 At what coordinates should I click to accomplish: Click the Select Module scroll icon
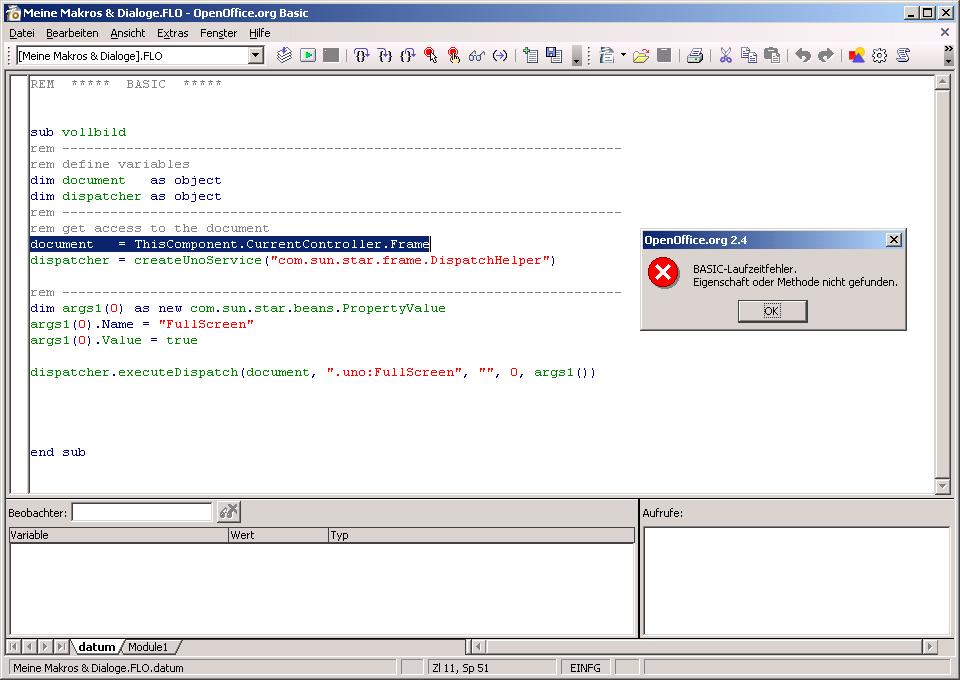coord(903,56)
